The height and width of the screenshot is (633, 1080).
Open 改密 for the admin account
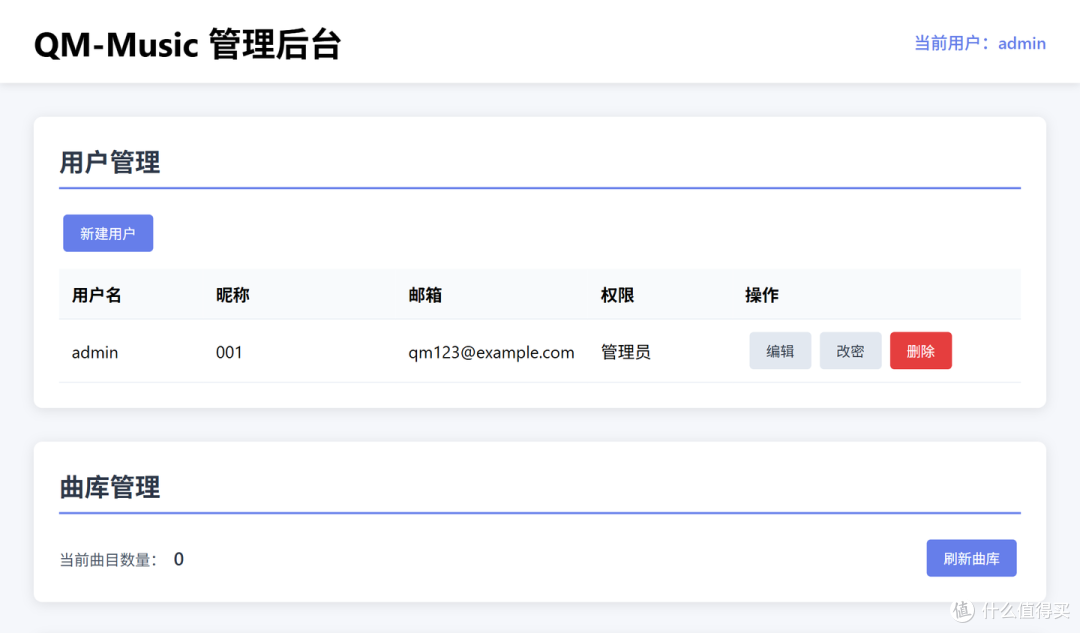pos(850,351)
